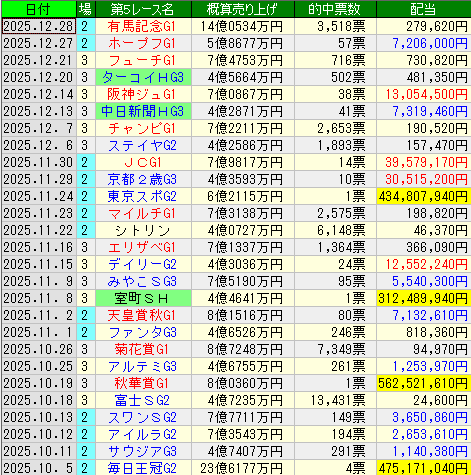Click the 概算売り上げ column header
The image size is (471, 475).
(x=243, y=9)
